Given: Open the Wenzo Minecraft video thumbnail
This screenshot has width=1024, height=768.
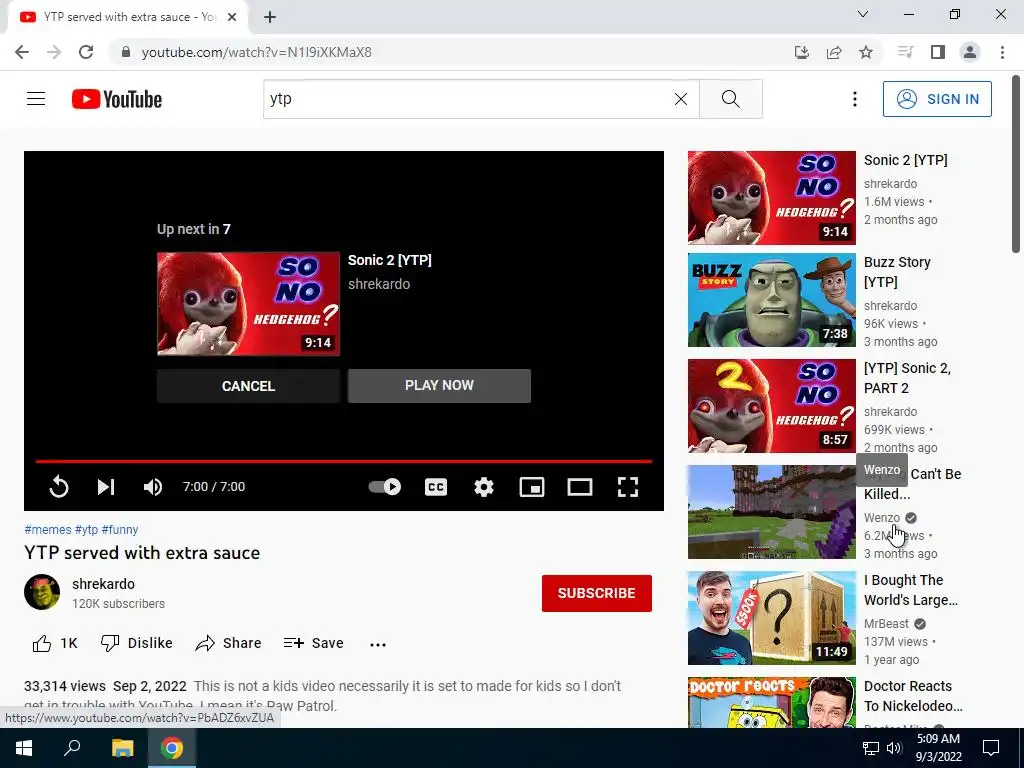Looking at the screenshot, I should pos(771,512).
